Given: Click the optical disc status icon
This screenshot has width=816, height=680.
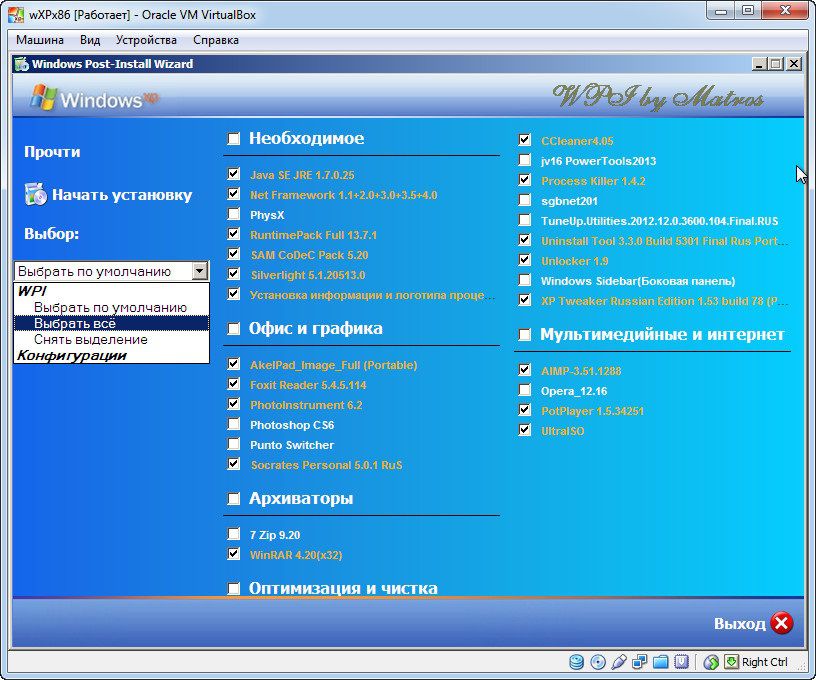Looking at the screenshot, I should pos(598,662).
